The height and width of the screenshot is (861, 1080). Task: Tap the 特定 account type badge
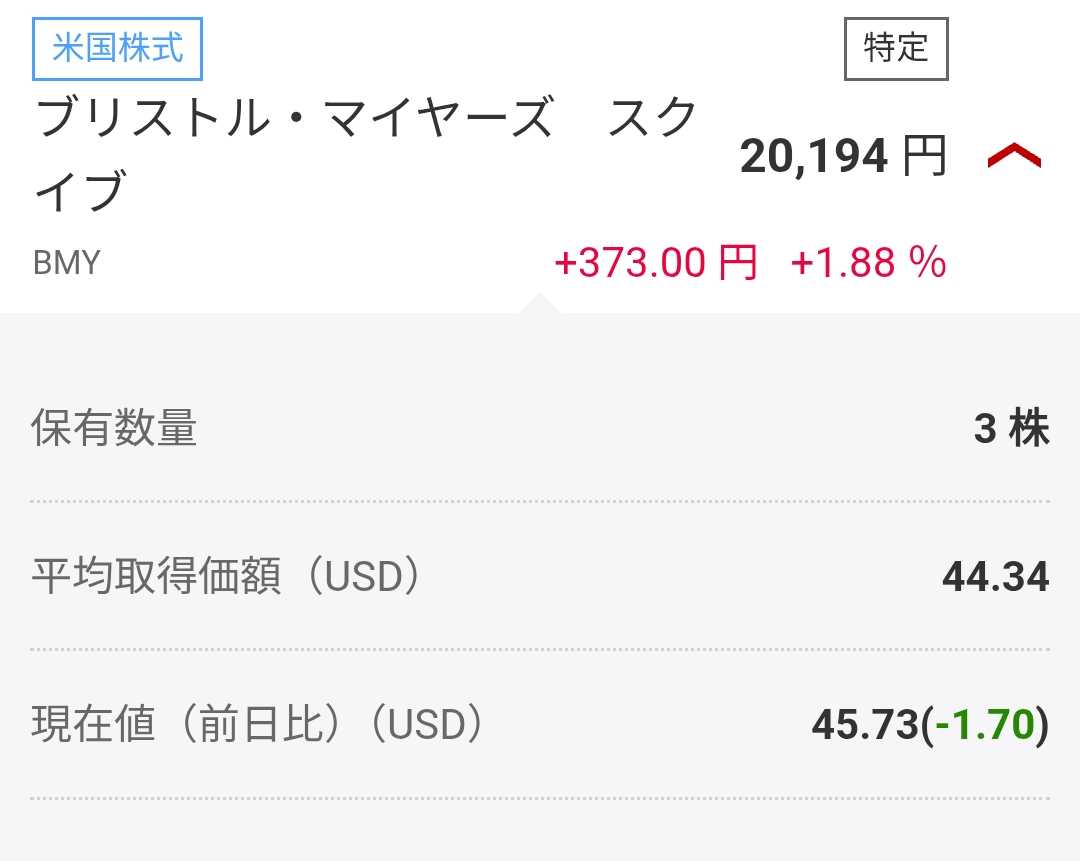pyautogui.click(x=896, y=48)
